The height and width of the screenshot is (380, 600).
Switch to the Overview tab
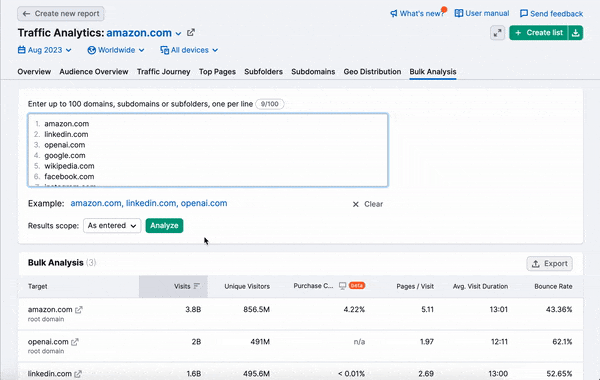(x=34, y=72)
